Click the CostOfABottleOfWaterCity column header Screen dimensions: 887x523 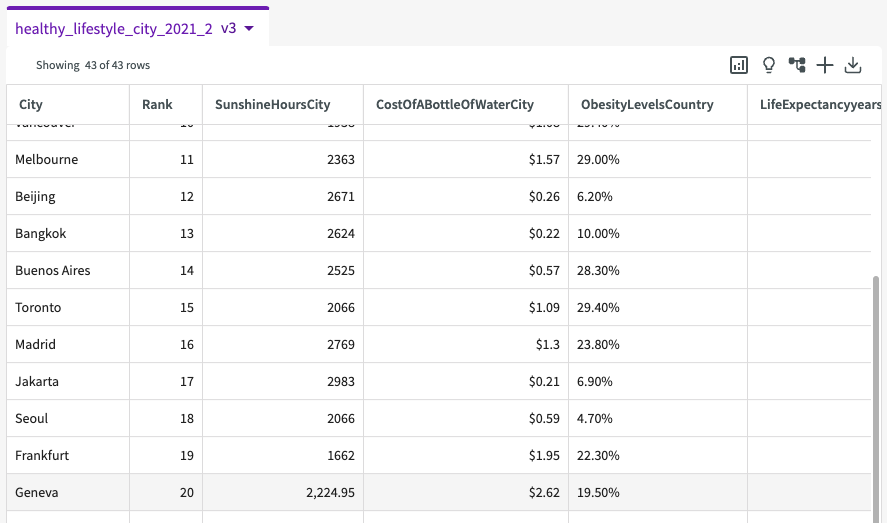pyautogui.click(x=466, y=105)
